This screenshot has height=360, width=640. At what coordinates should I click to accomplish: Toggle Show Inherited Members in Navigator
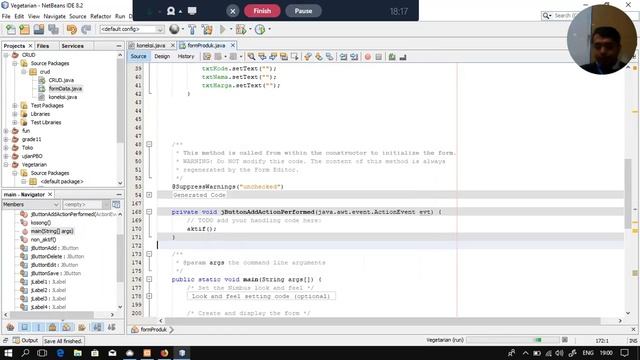tap(11, 327)
